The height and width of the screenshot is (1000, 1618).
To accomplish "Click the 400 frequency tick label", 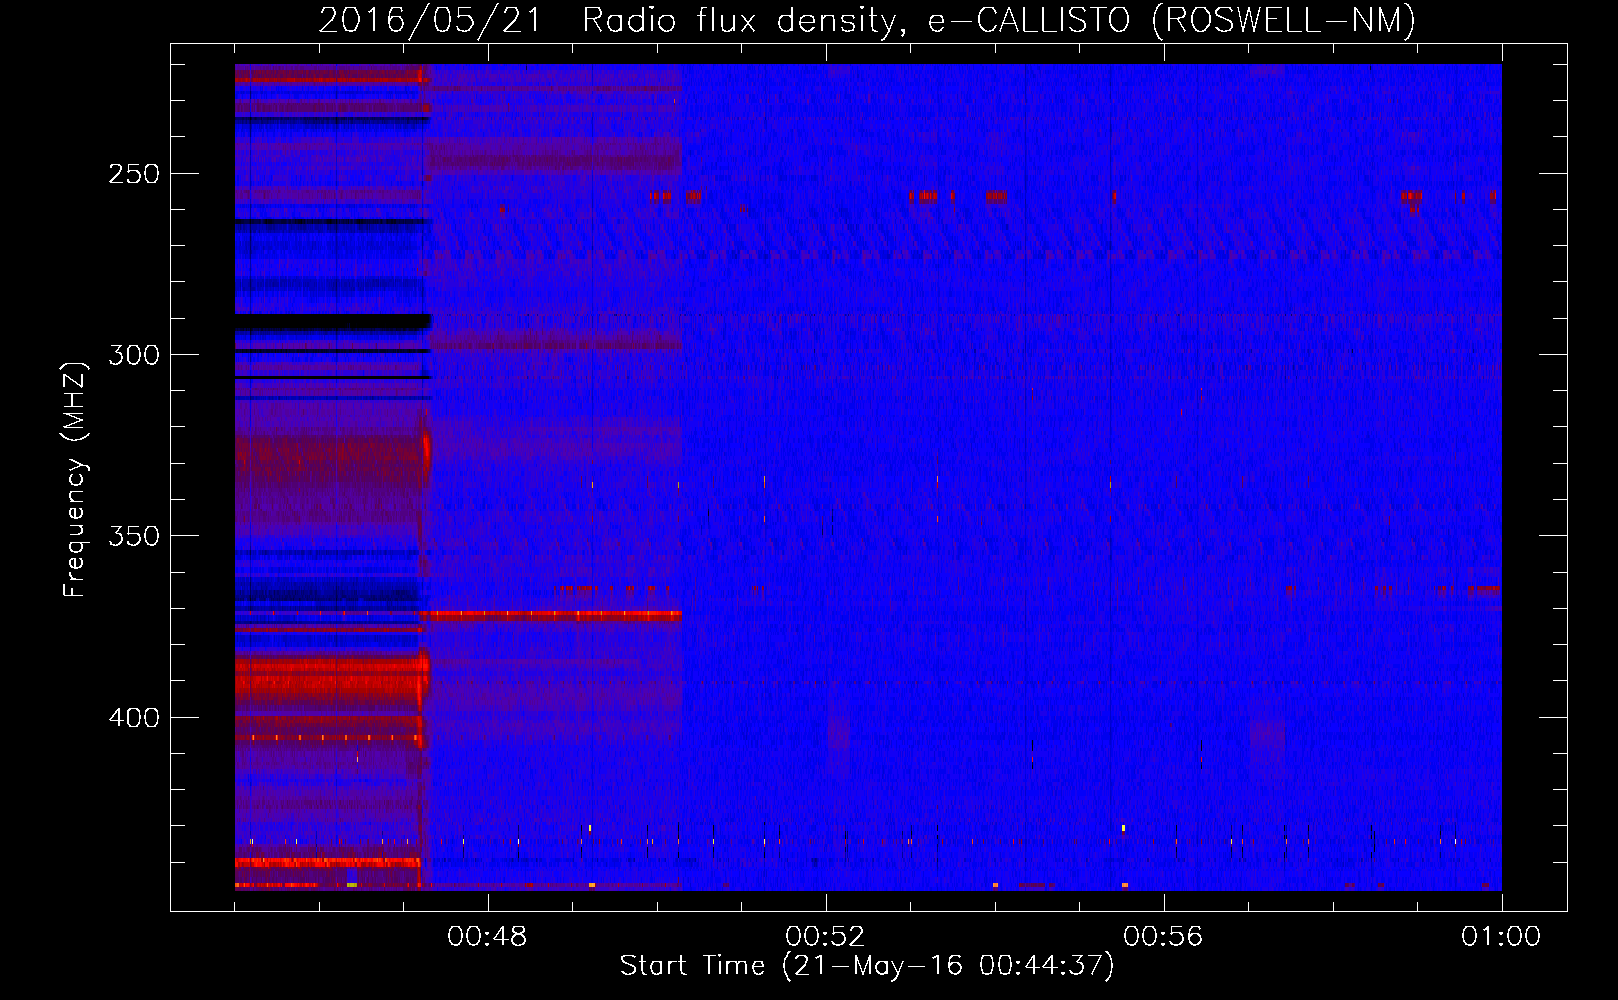I will click(134, 718).
